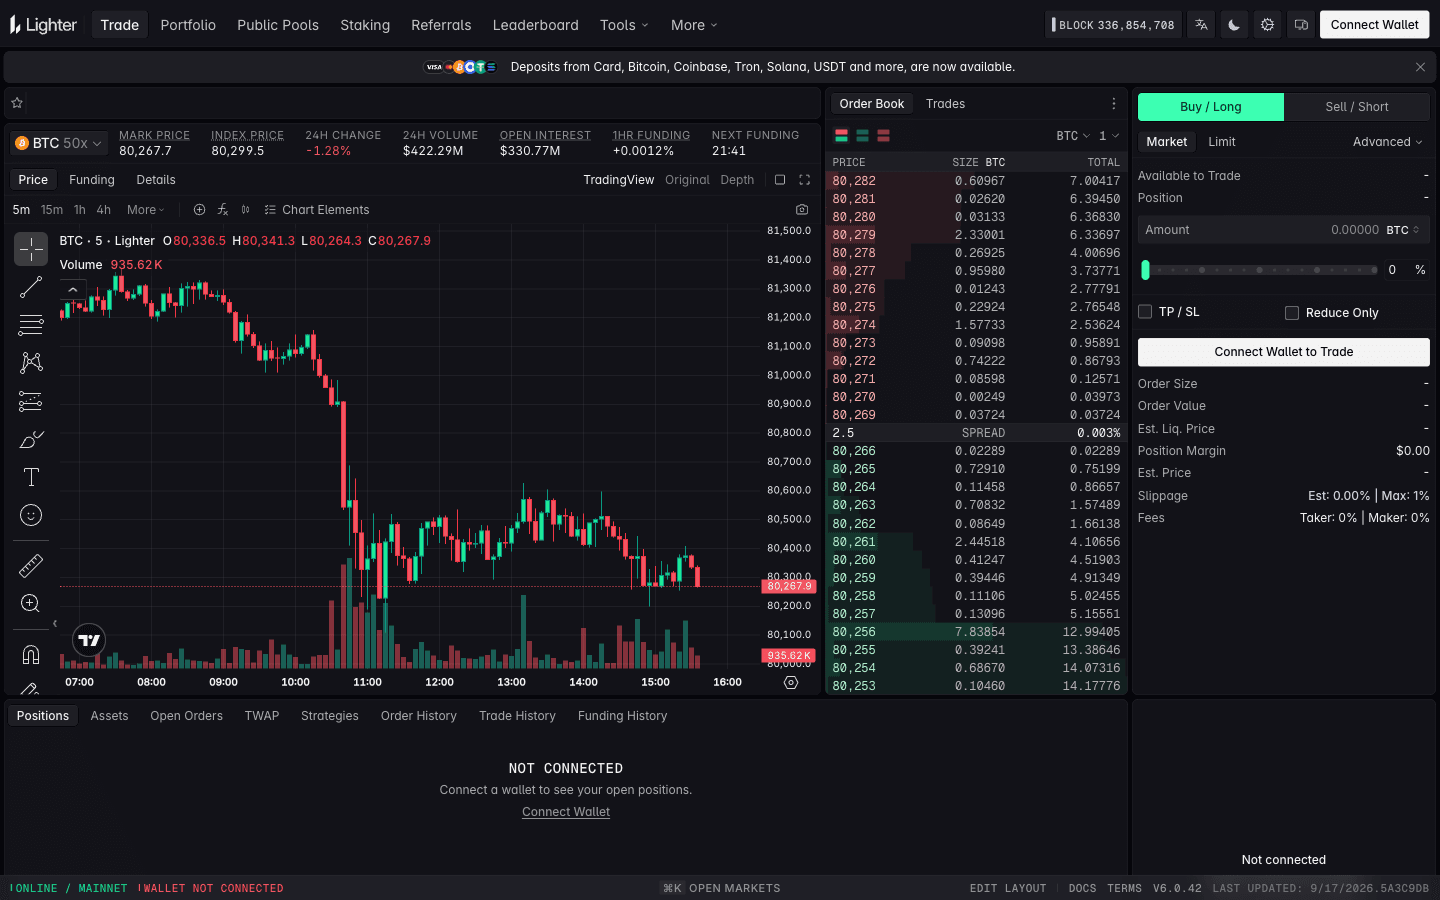
Task: Open the chart settings gear near time axis
Action: [x=791, y=682]
